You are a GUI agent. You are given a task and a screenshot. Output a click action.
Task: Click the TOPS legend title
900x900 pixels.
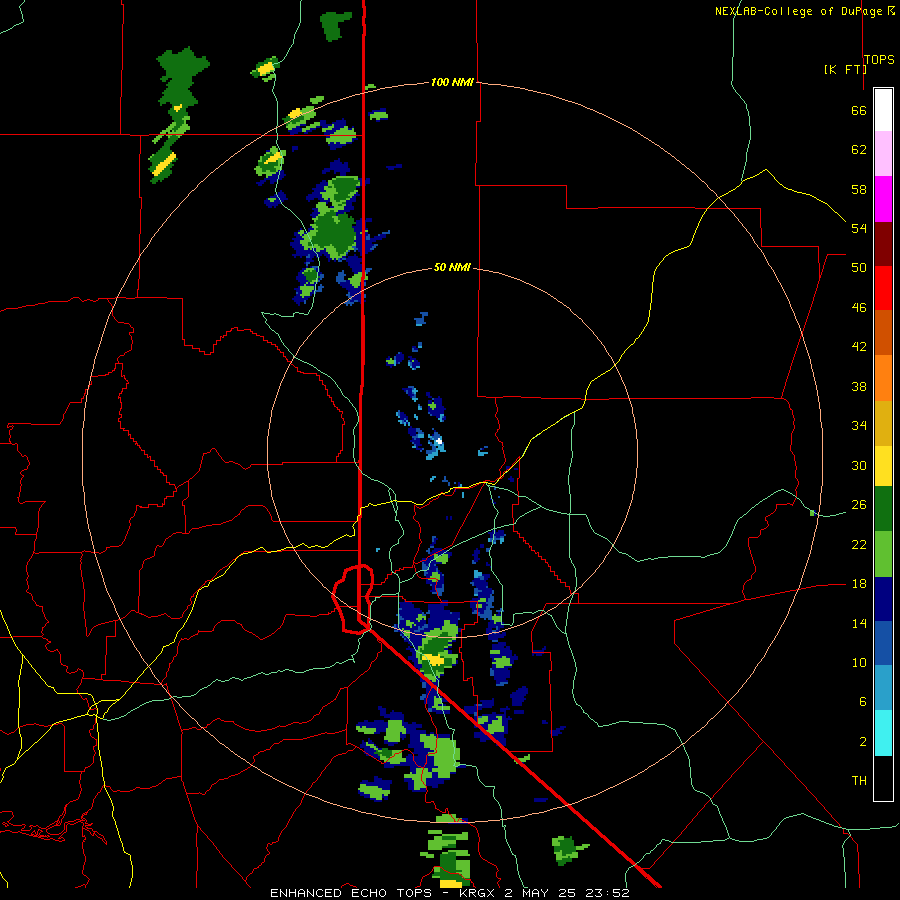(879, 59)
